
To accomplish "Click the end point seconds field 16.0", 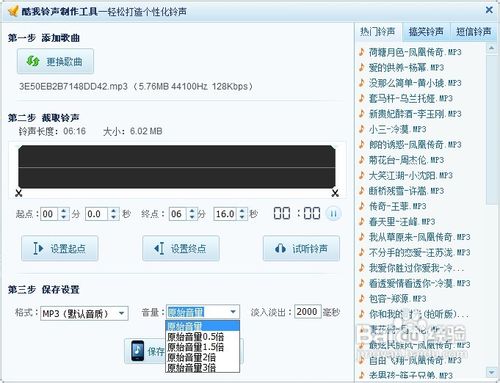I will (226, 214).
